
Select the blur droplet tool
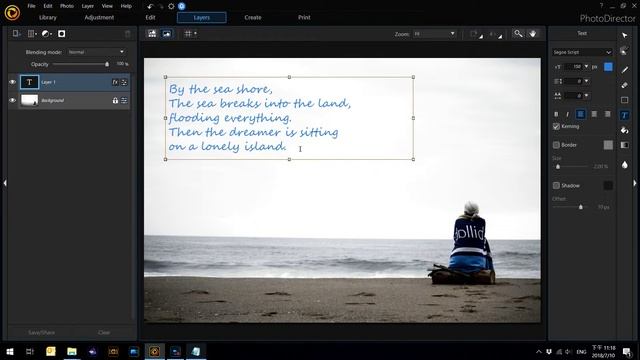coord(624,165)
